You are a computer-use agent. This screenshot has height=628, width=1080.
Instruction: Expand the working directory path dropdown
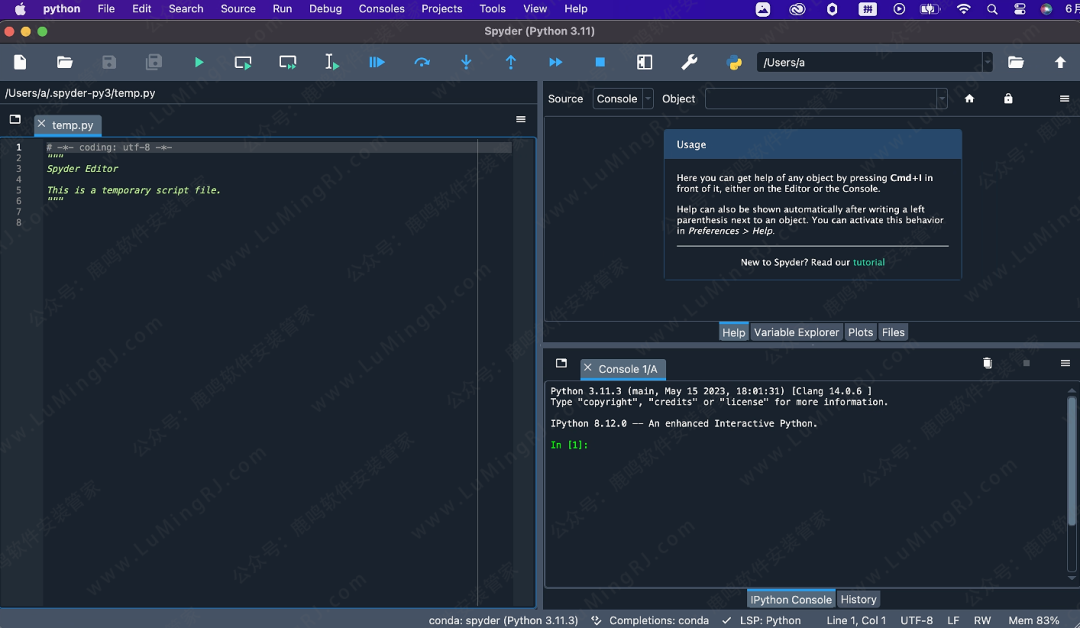987,62
